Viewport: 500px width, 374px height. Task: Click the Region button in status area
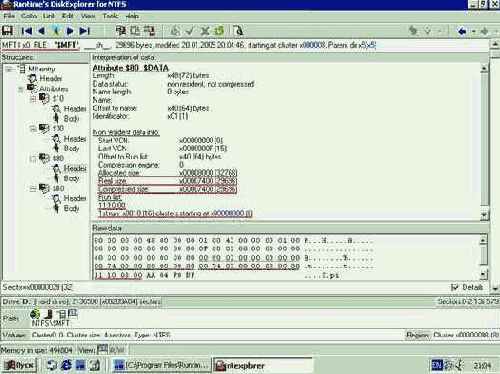point(418,335)
